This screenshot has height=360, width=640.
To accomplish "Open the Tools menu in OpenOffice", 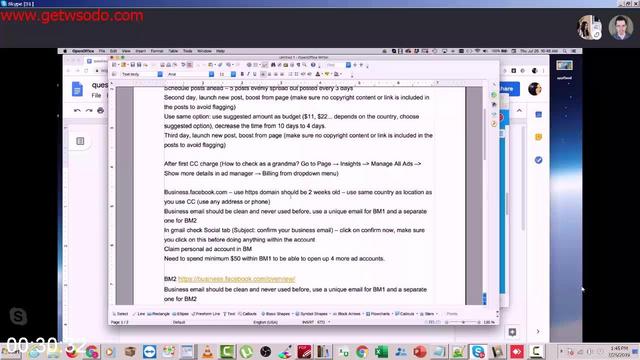I will 187,51.
